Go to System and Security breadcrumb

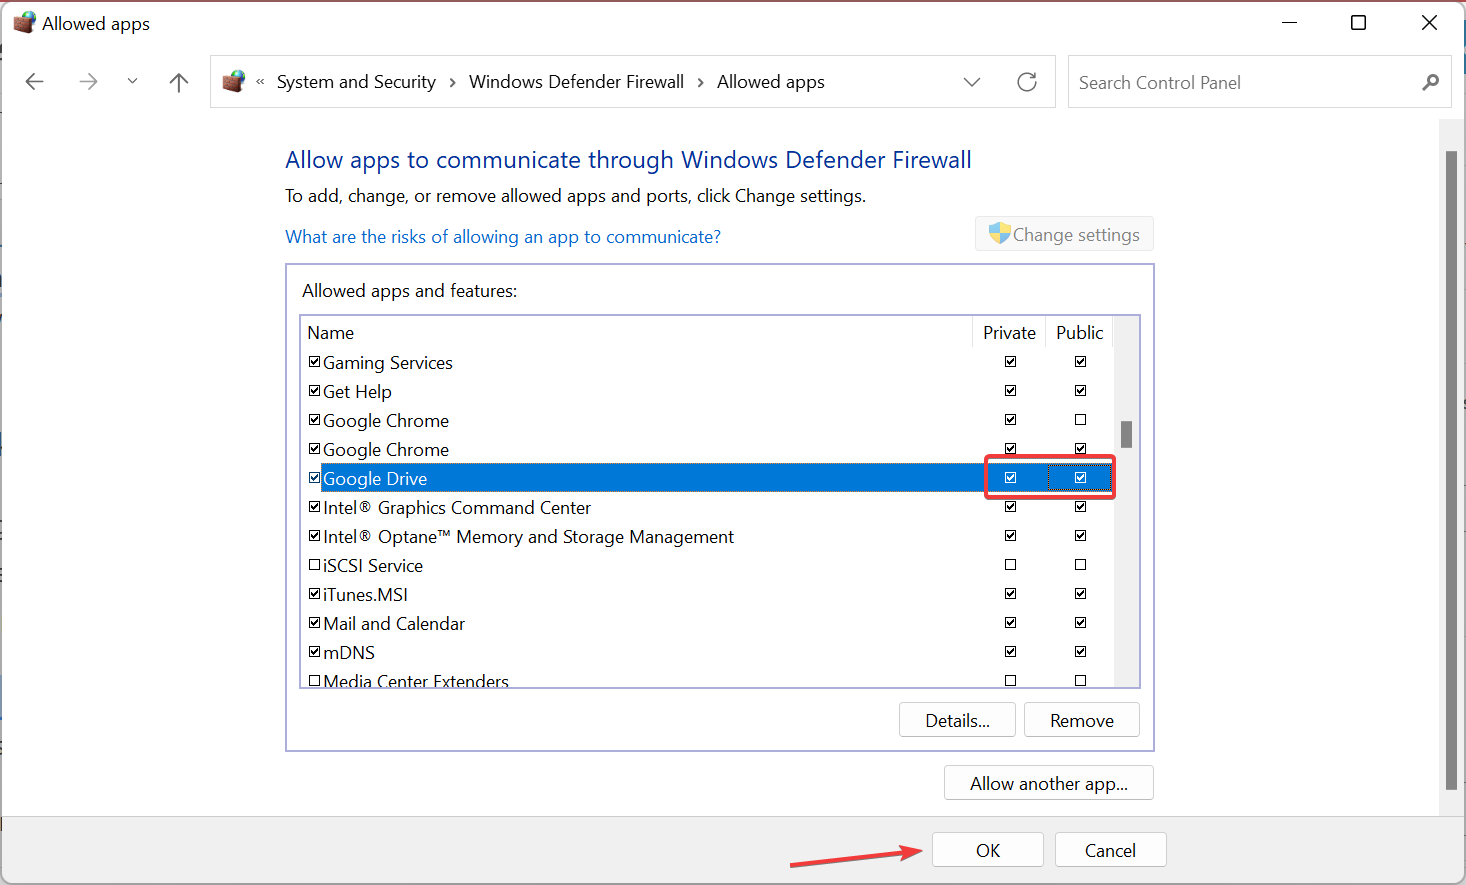356,82
